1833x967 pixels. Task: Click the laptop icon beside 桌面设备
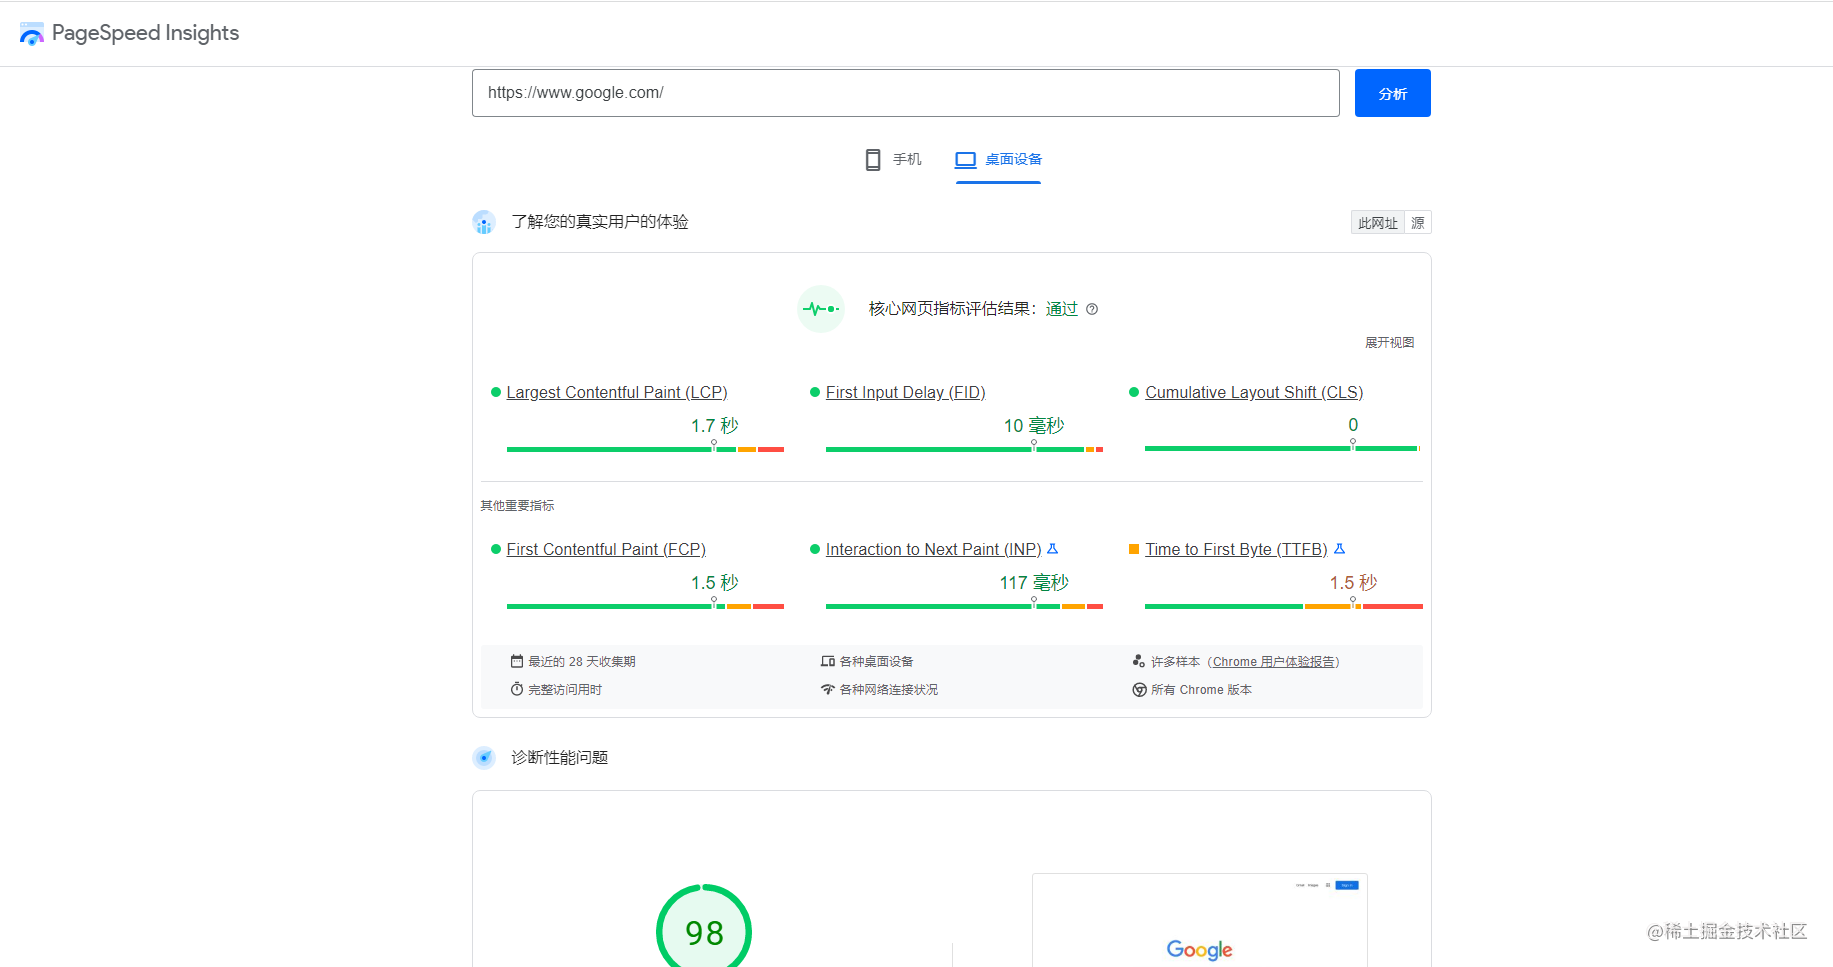(965, 160)
